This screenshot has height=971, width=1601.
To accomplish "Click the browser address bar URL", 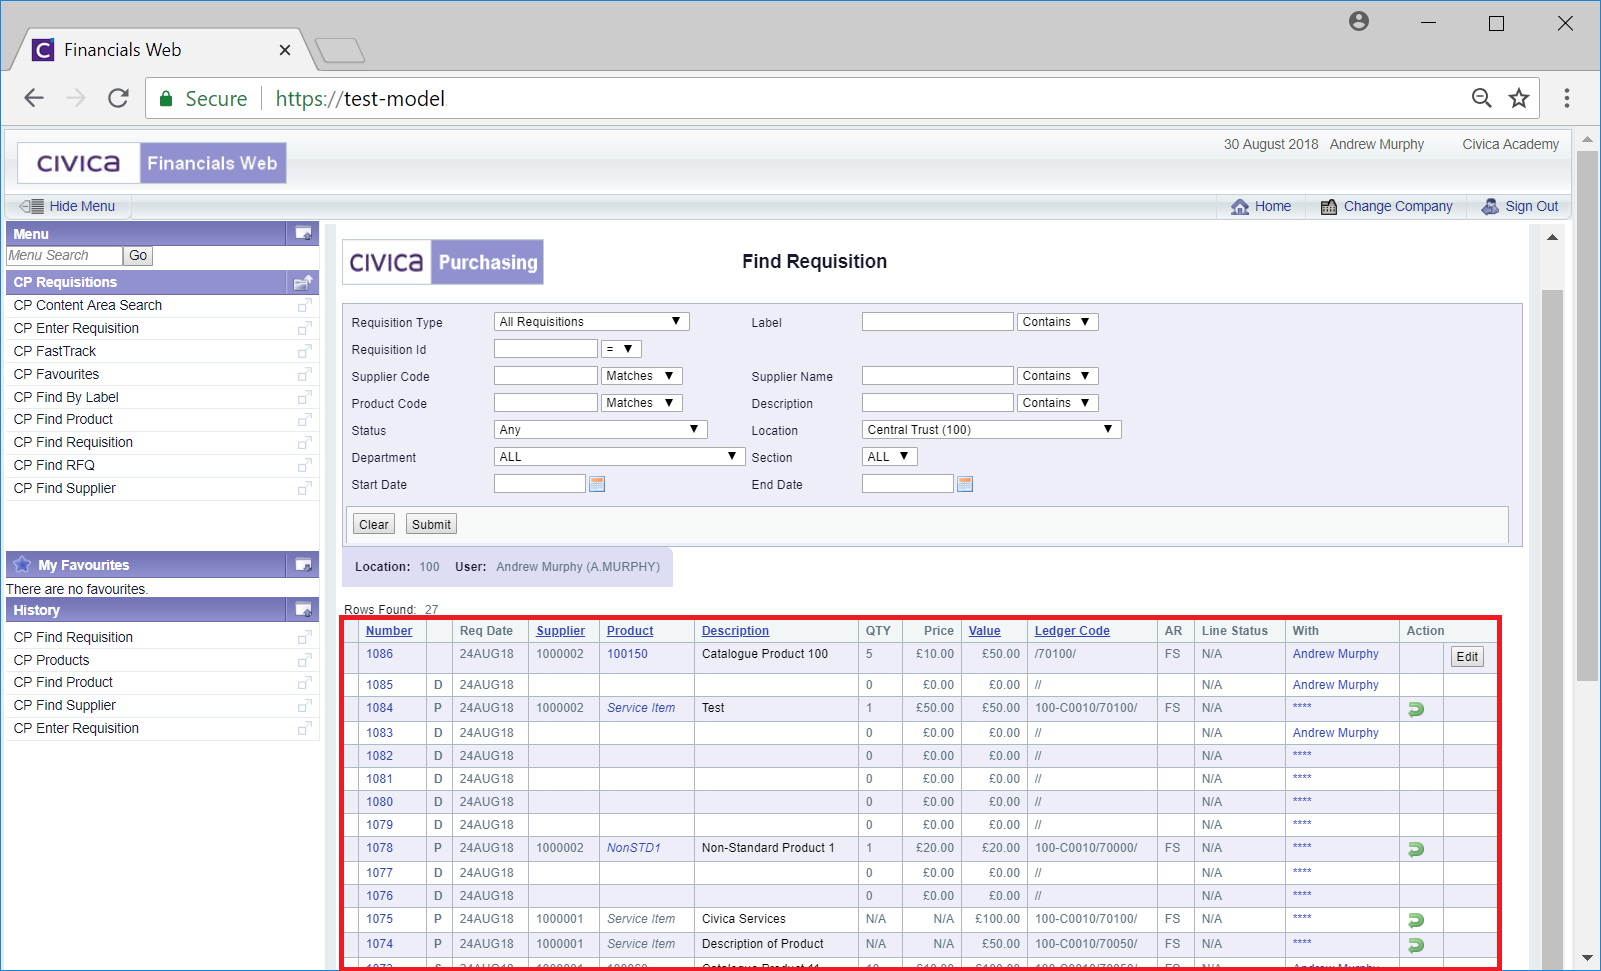I will coord(360,98).
